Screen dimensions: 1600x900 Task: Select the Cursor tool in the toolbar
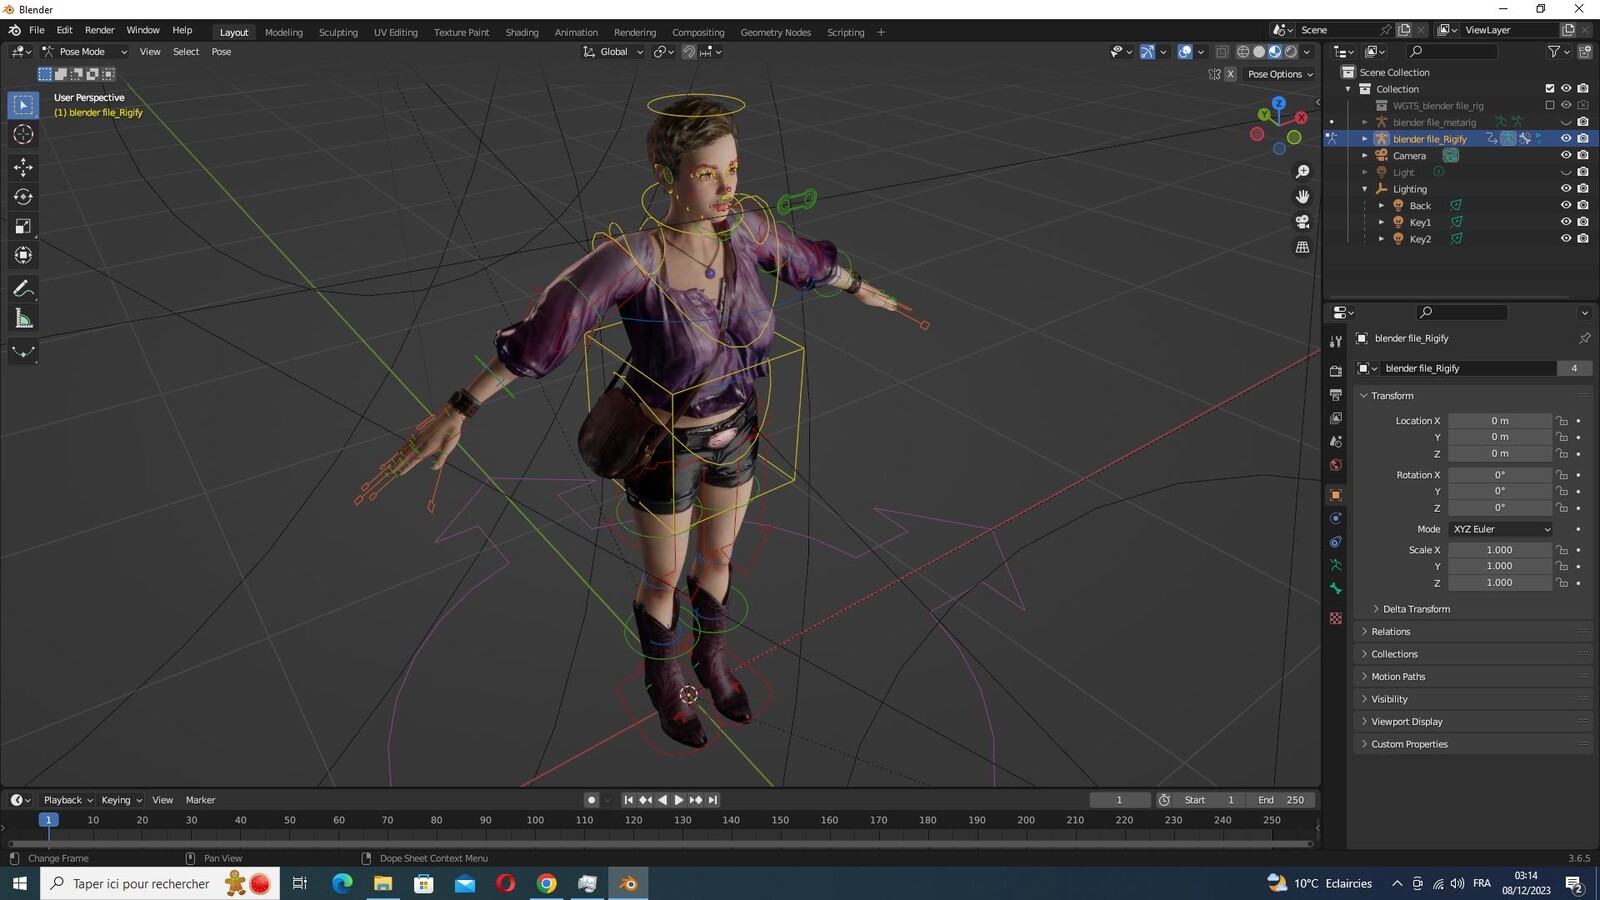(x=23, y=135)
